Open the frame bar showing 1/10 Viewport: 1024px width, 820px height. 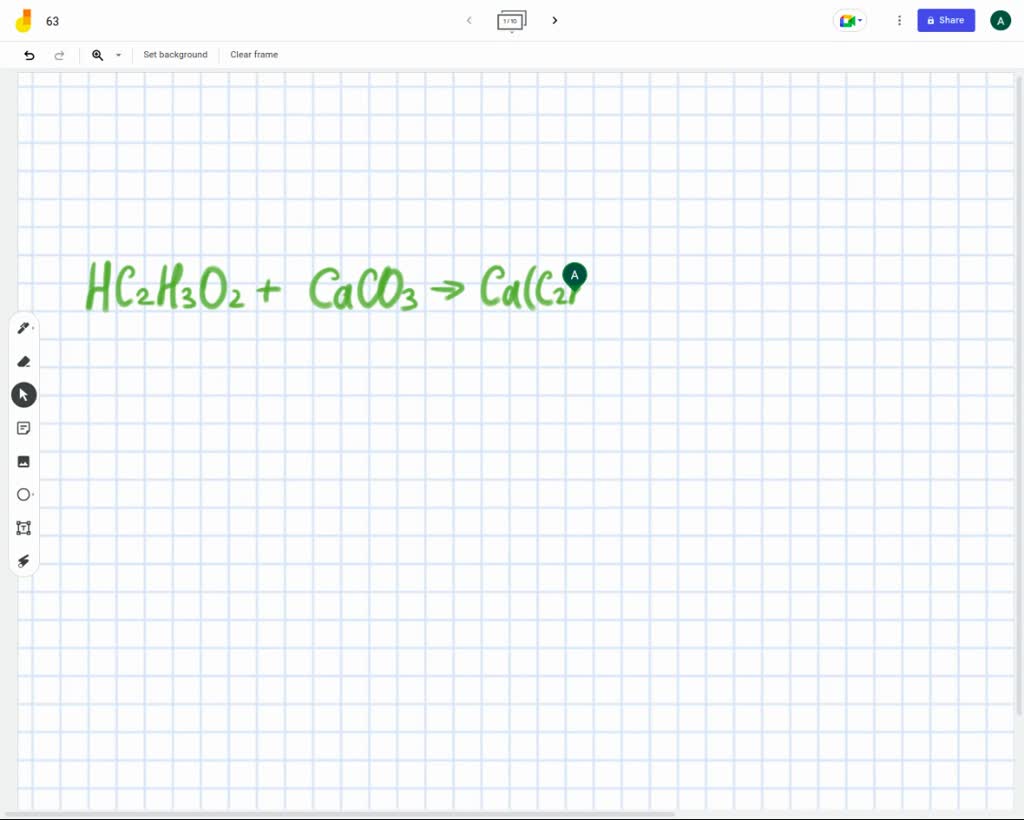click(511, 20)
